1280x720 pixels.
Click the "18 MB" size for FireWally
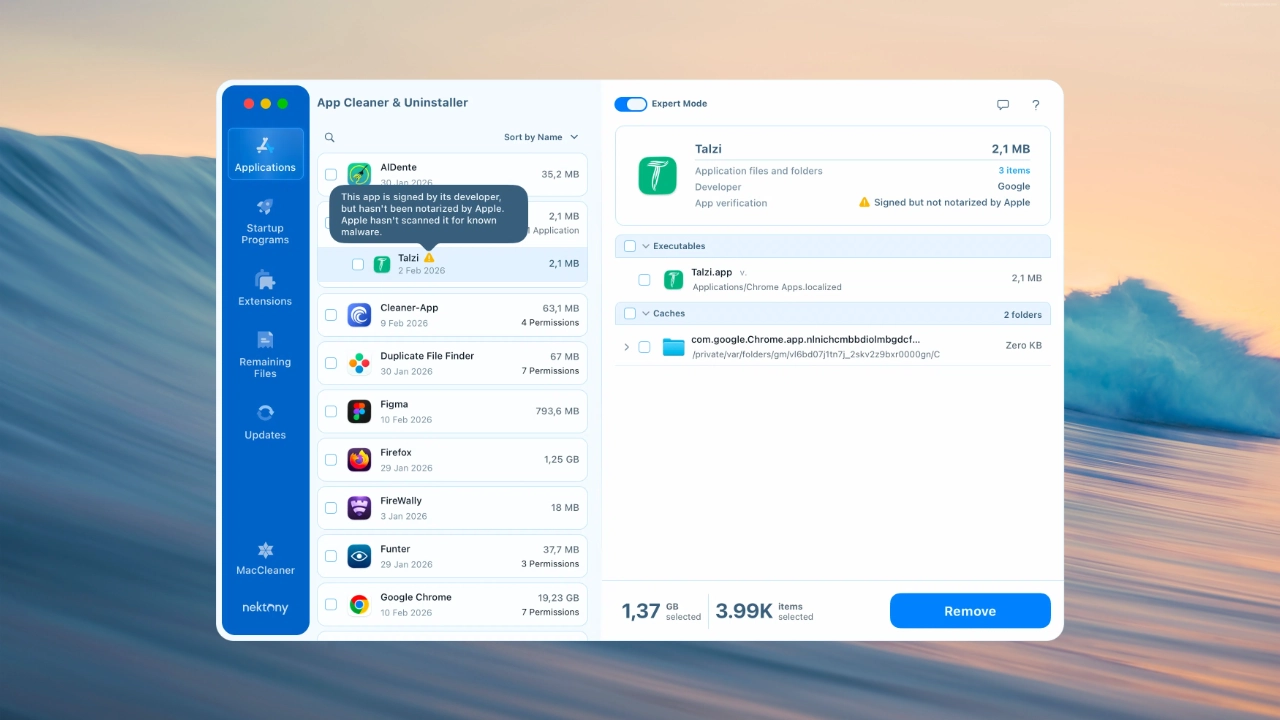(x=565, y=508)
